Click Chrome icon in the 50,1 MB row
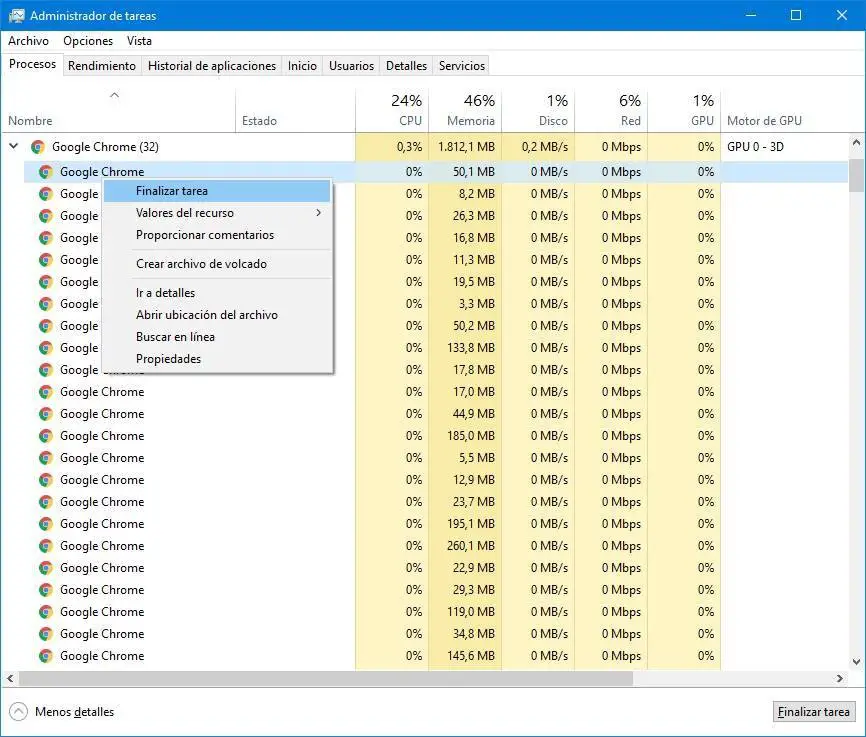Screen dimensions: 866x737 point(46,172)
